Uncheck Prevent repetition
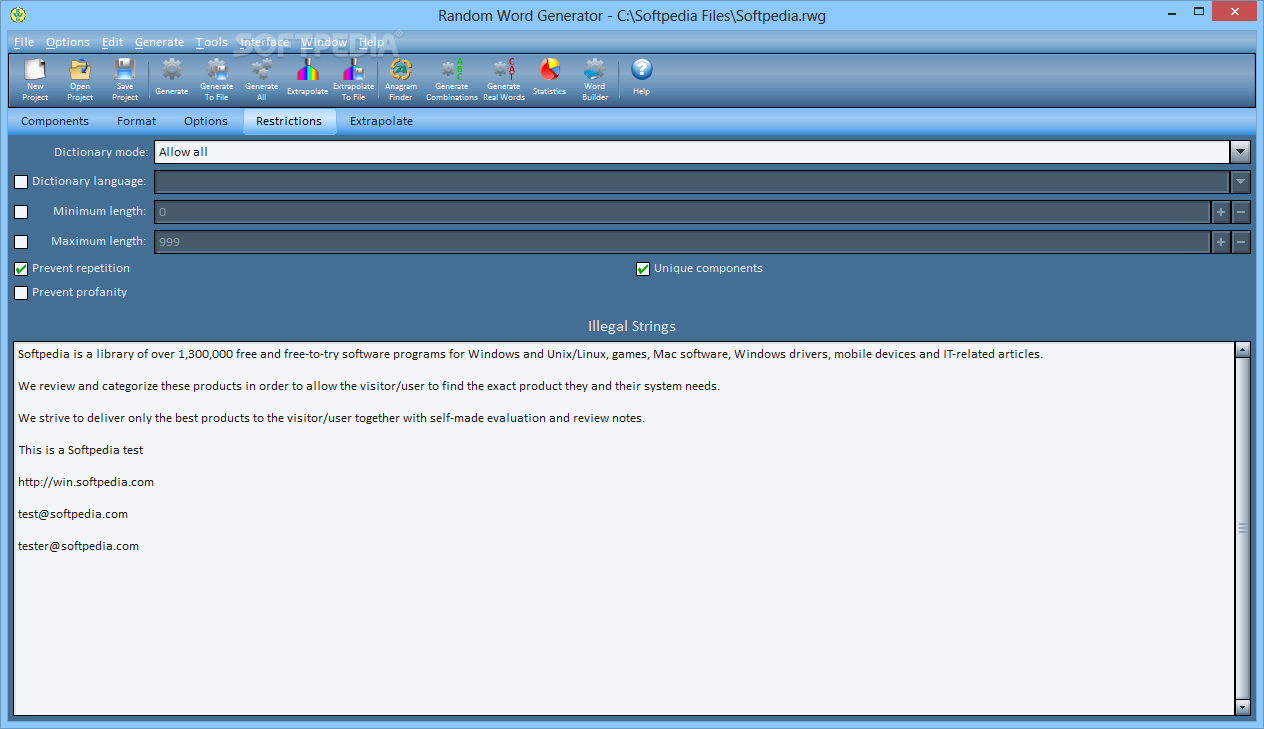 [x=21, y=269]
